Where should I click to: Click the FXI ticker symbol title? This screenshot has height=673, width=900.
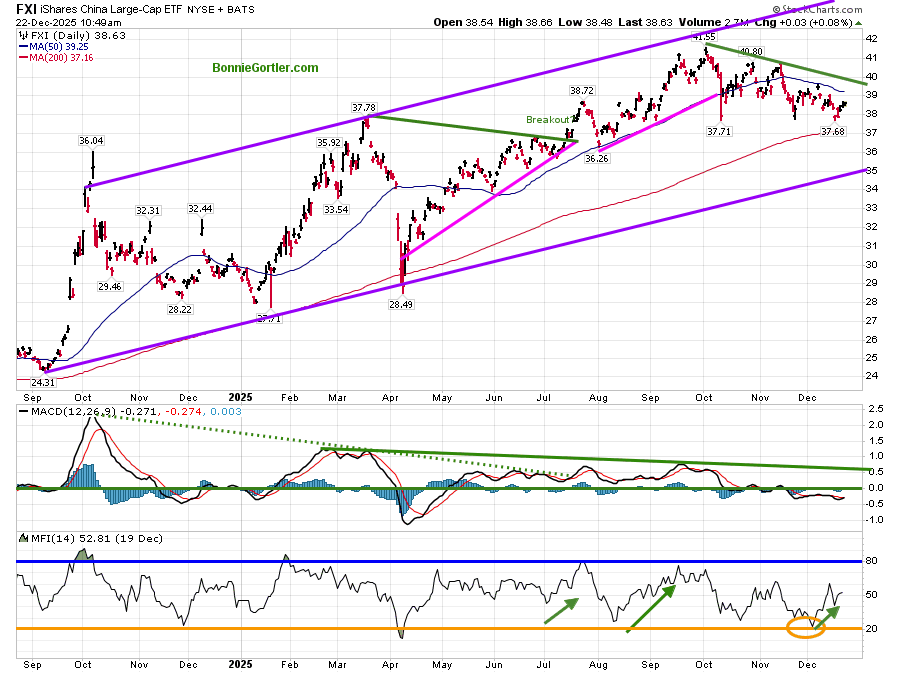27,7
